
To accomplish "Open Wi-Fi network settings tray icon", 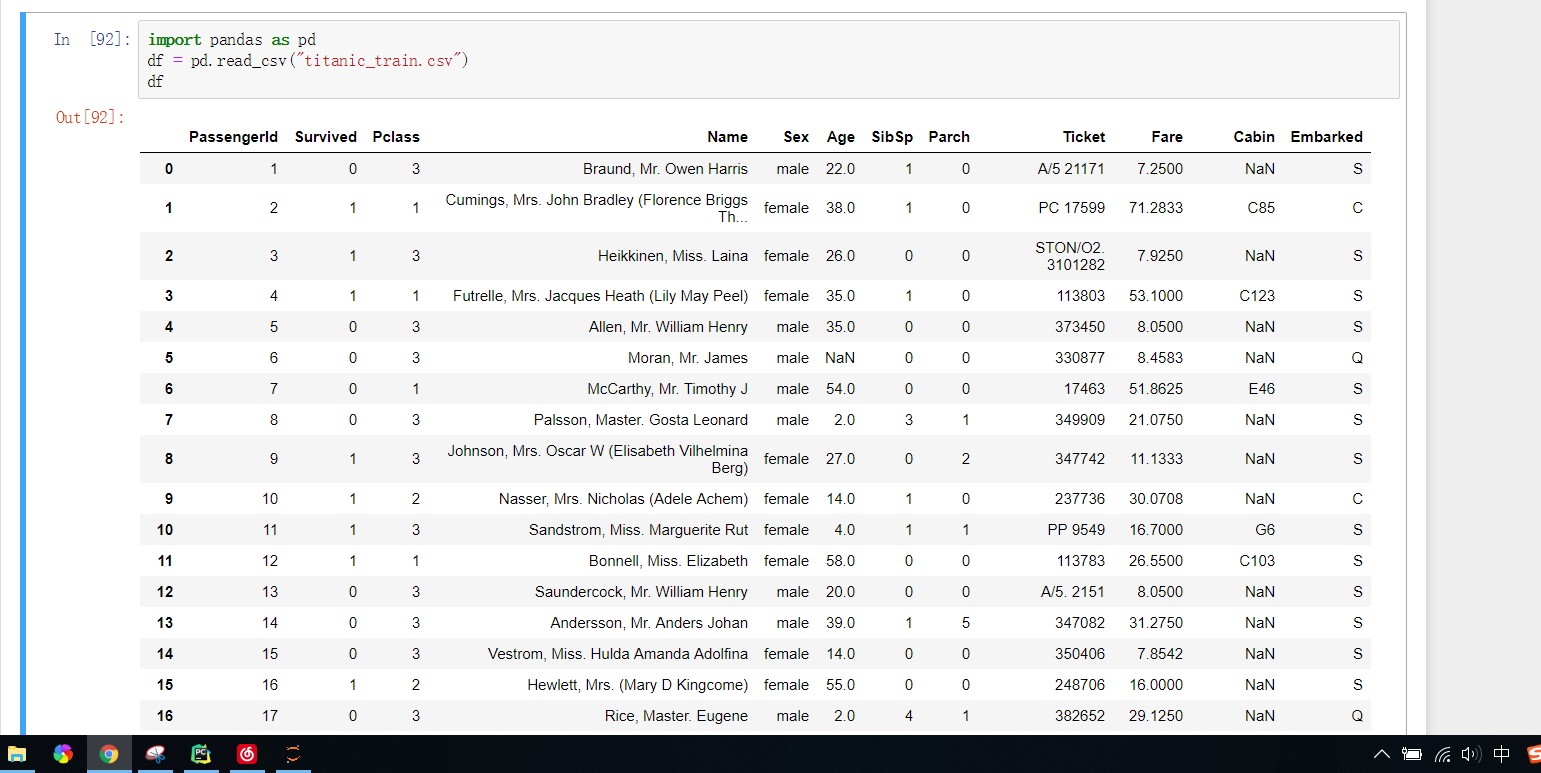I will [x=1442, y=754].
